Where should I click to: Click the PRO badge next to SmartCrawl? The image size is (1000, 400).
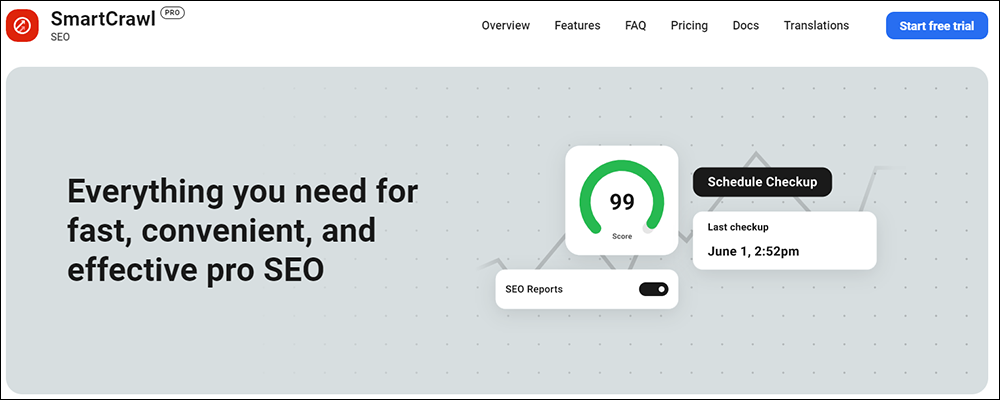click(x=173, y=13)
